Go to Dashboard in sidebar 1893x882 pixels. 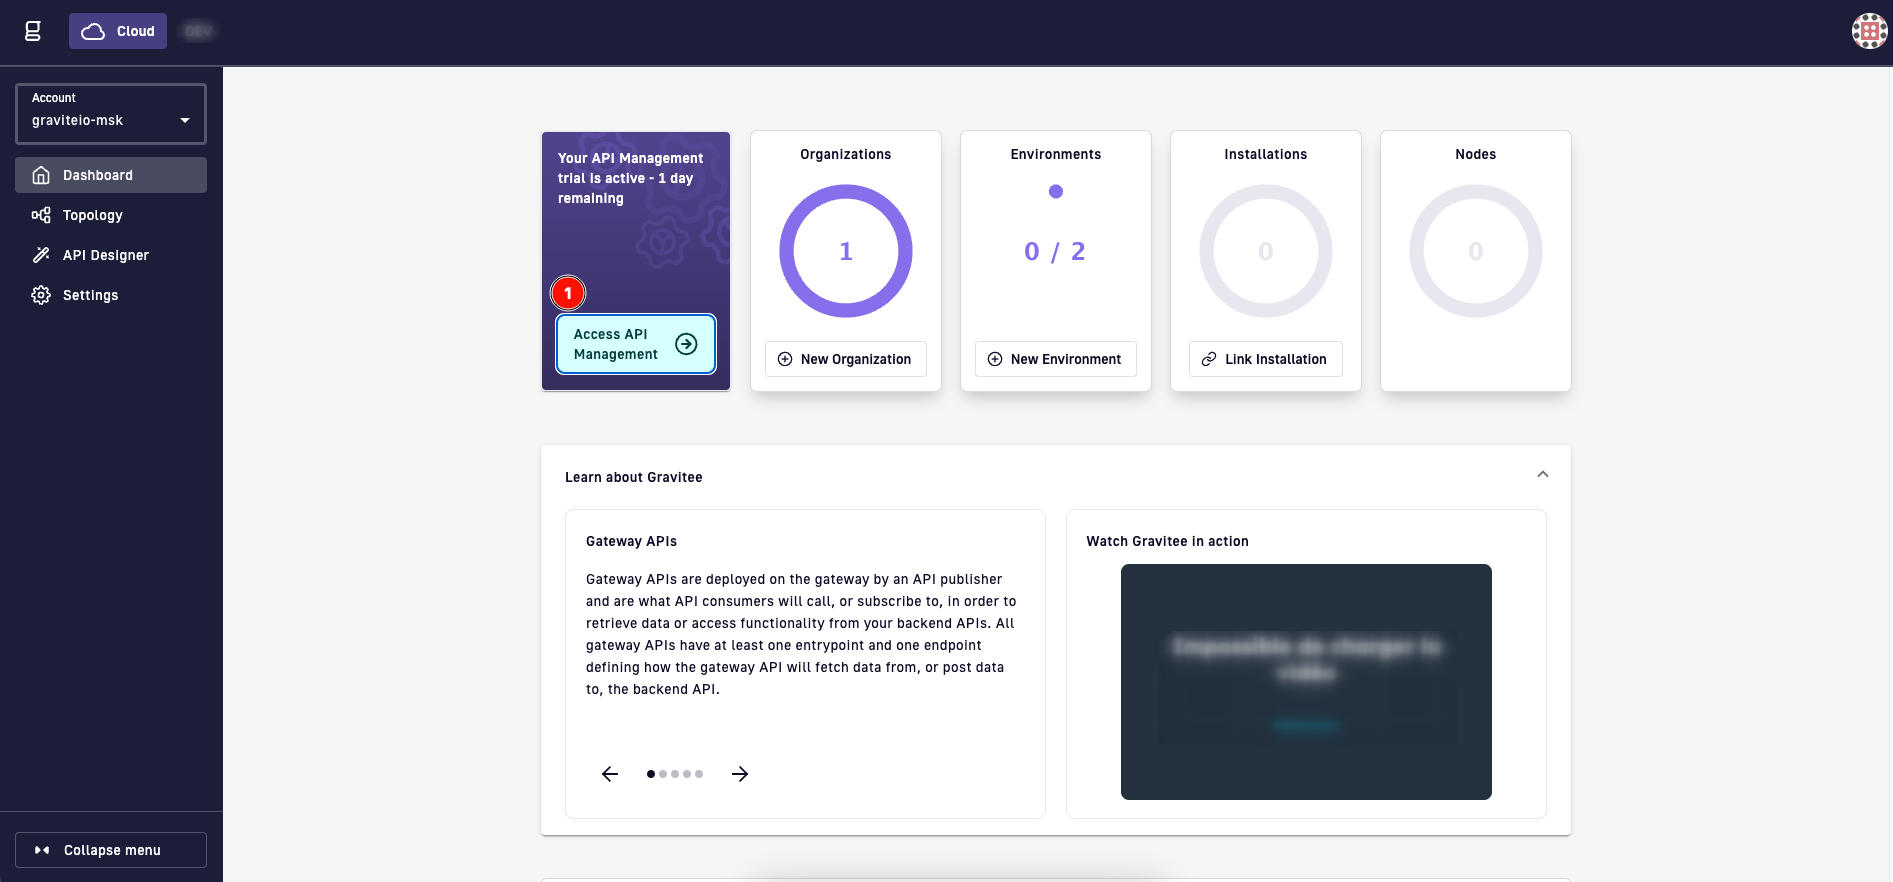pyautogui.click(x=111, y=175)
